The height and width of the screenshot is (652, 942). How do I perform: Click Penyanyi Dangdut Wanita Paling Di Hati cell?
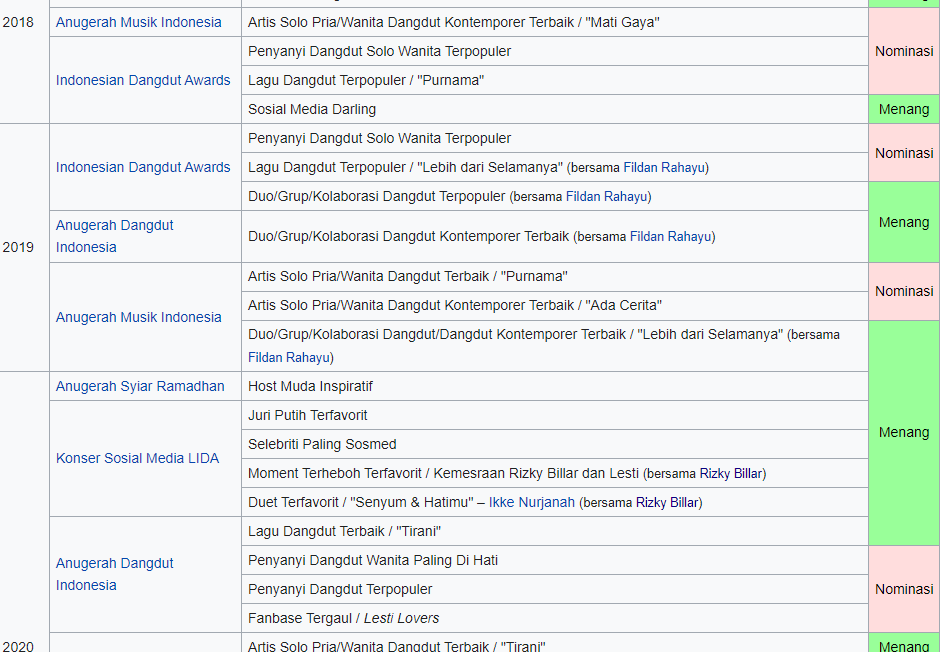coord(555,560)
